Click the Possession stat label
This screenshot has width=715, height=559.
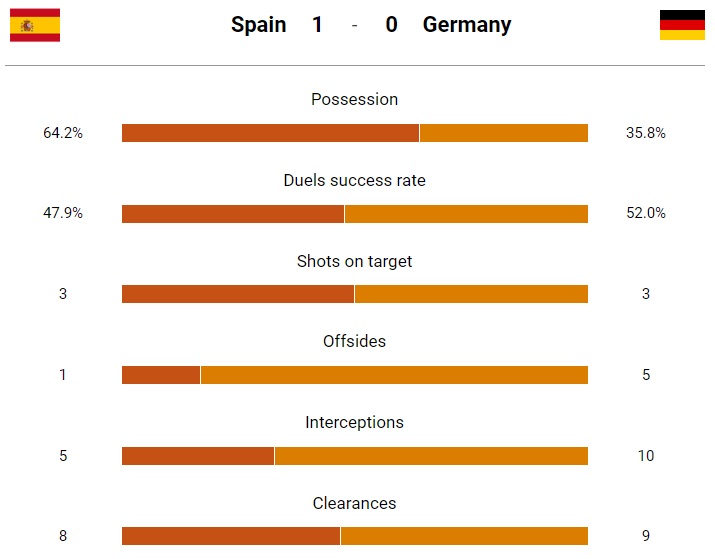coord(354,99)
